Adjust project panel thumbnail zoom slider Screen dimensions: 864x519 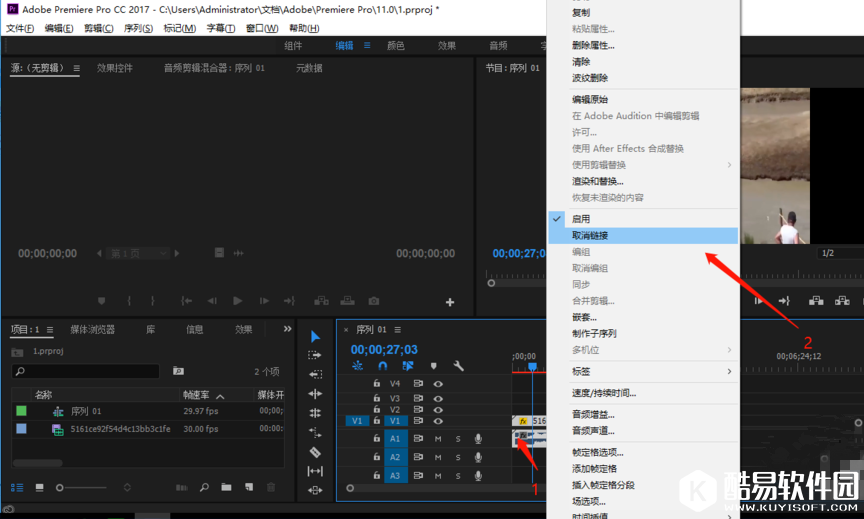pyautogui.click(x=82, y=488)
